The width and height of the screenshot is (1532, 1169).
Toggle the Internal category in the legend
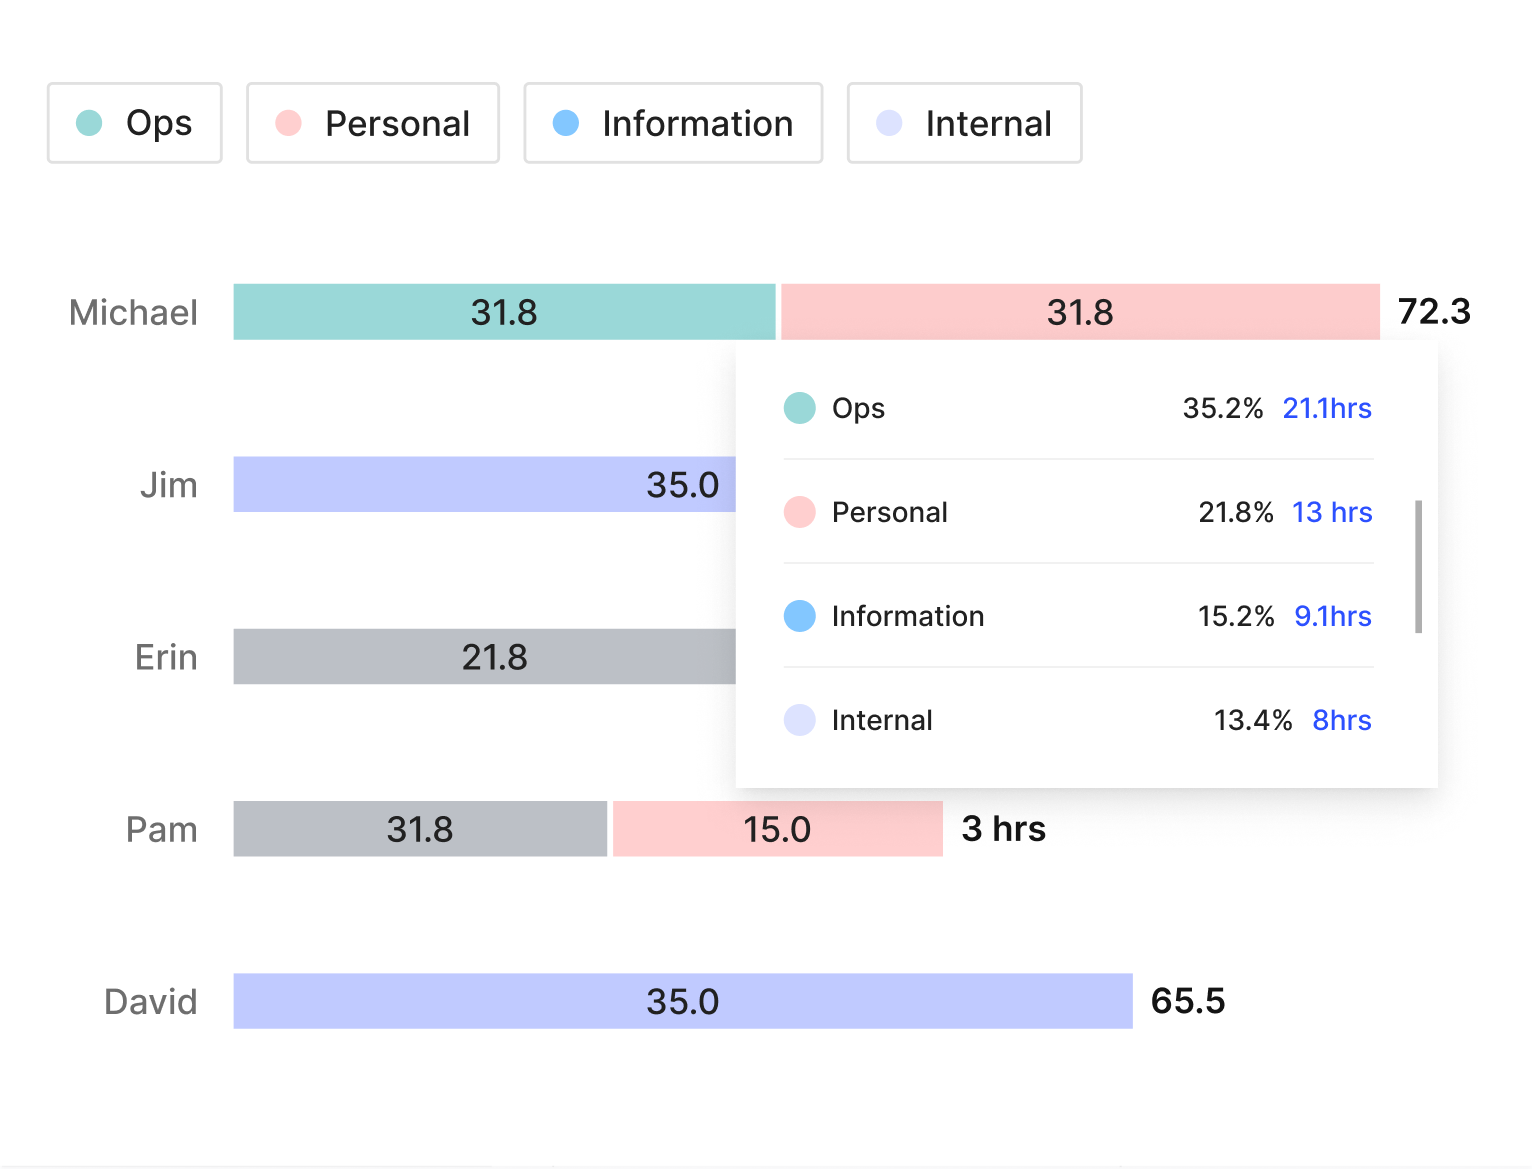tap(963, 123)
